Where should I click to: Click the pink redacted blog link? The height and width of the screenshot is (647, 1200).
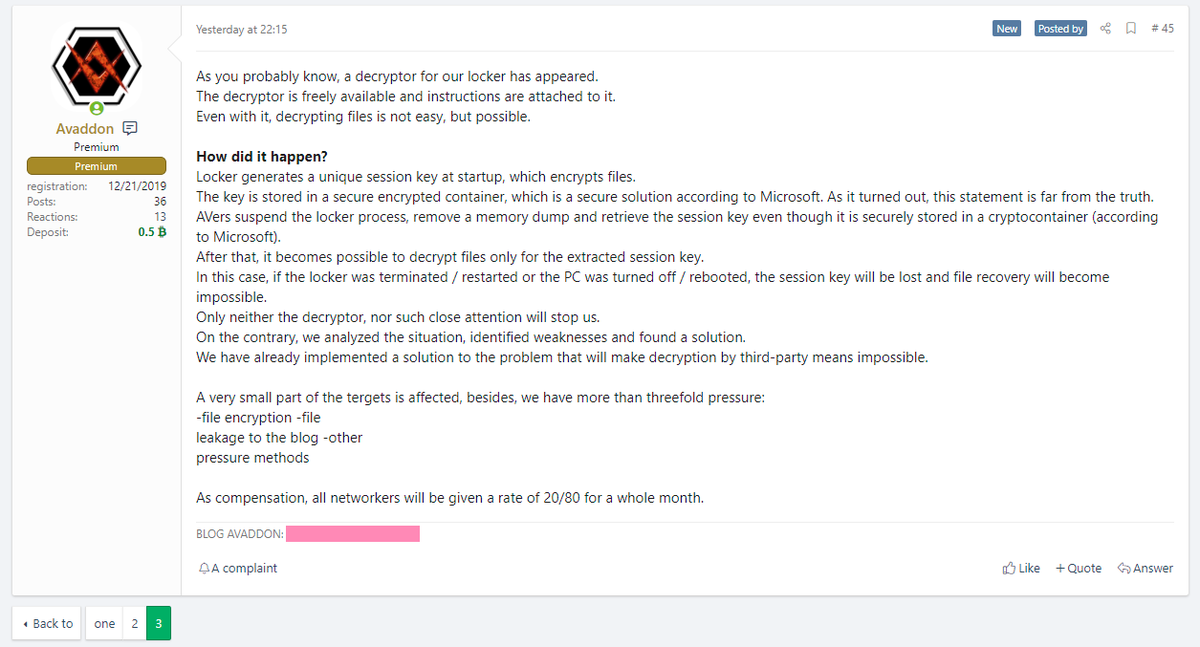pos(352,534)
